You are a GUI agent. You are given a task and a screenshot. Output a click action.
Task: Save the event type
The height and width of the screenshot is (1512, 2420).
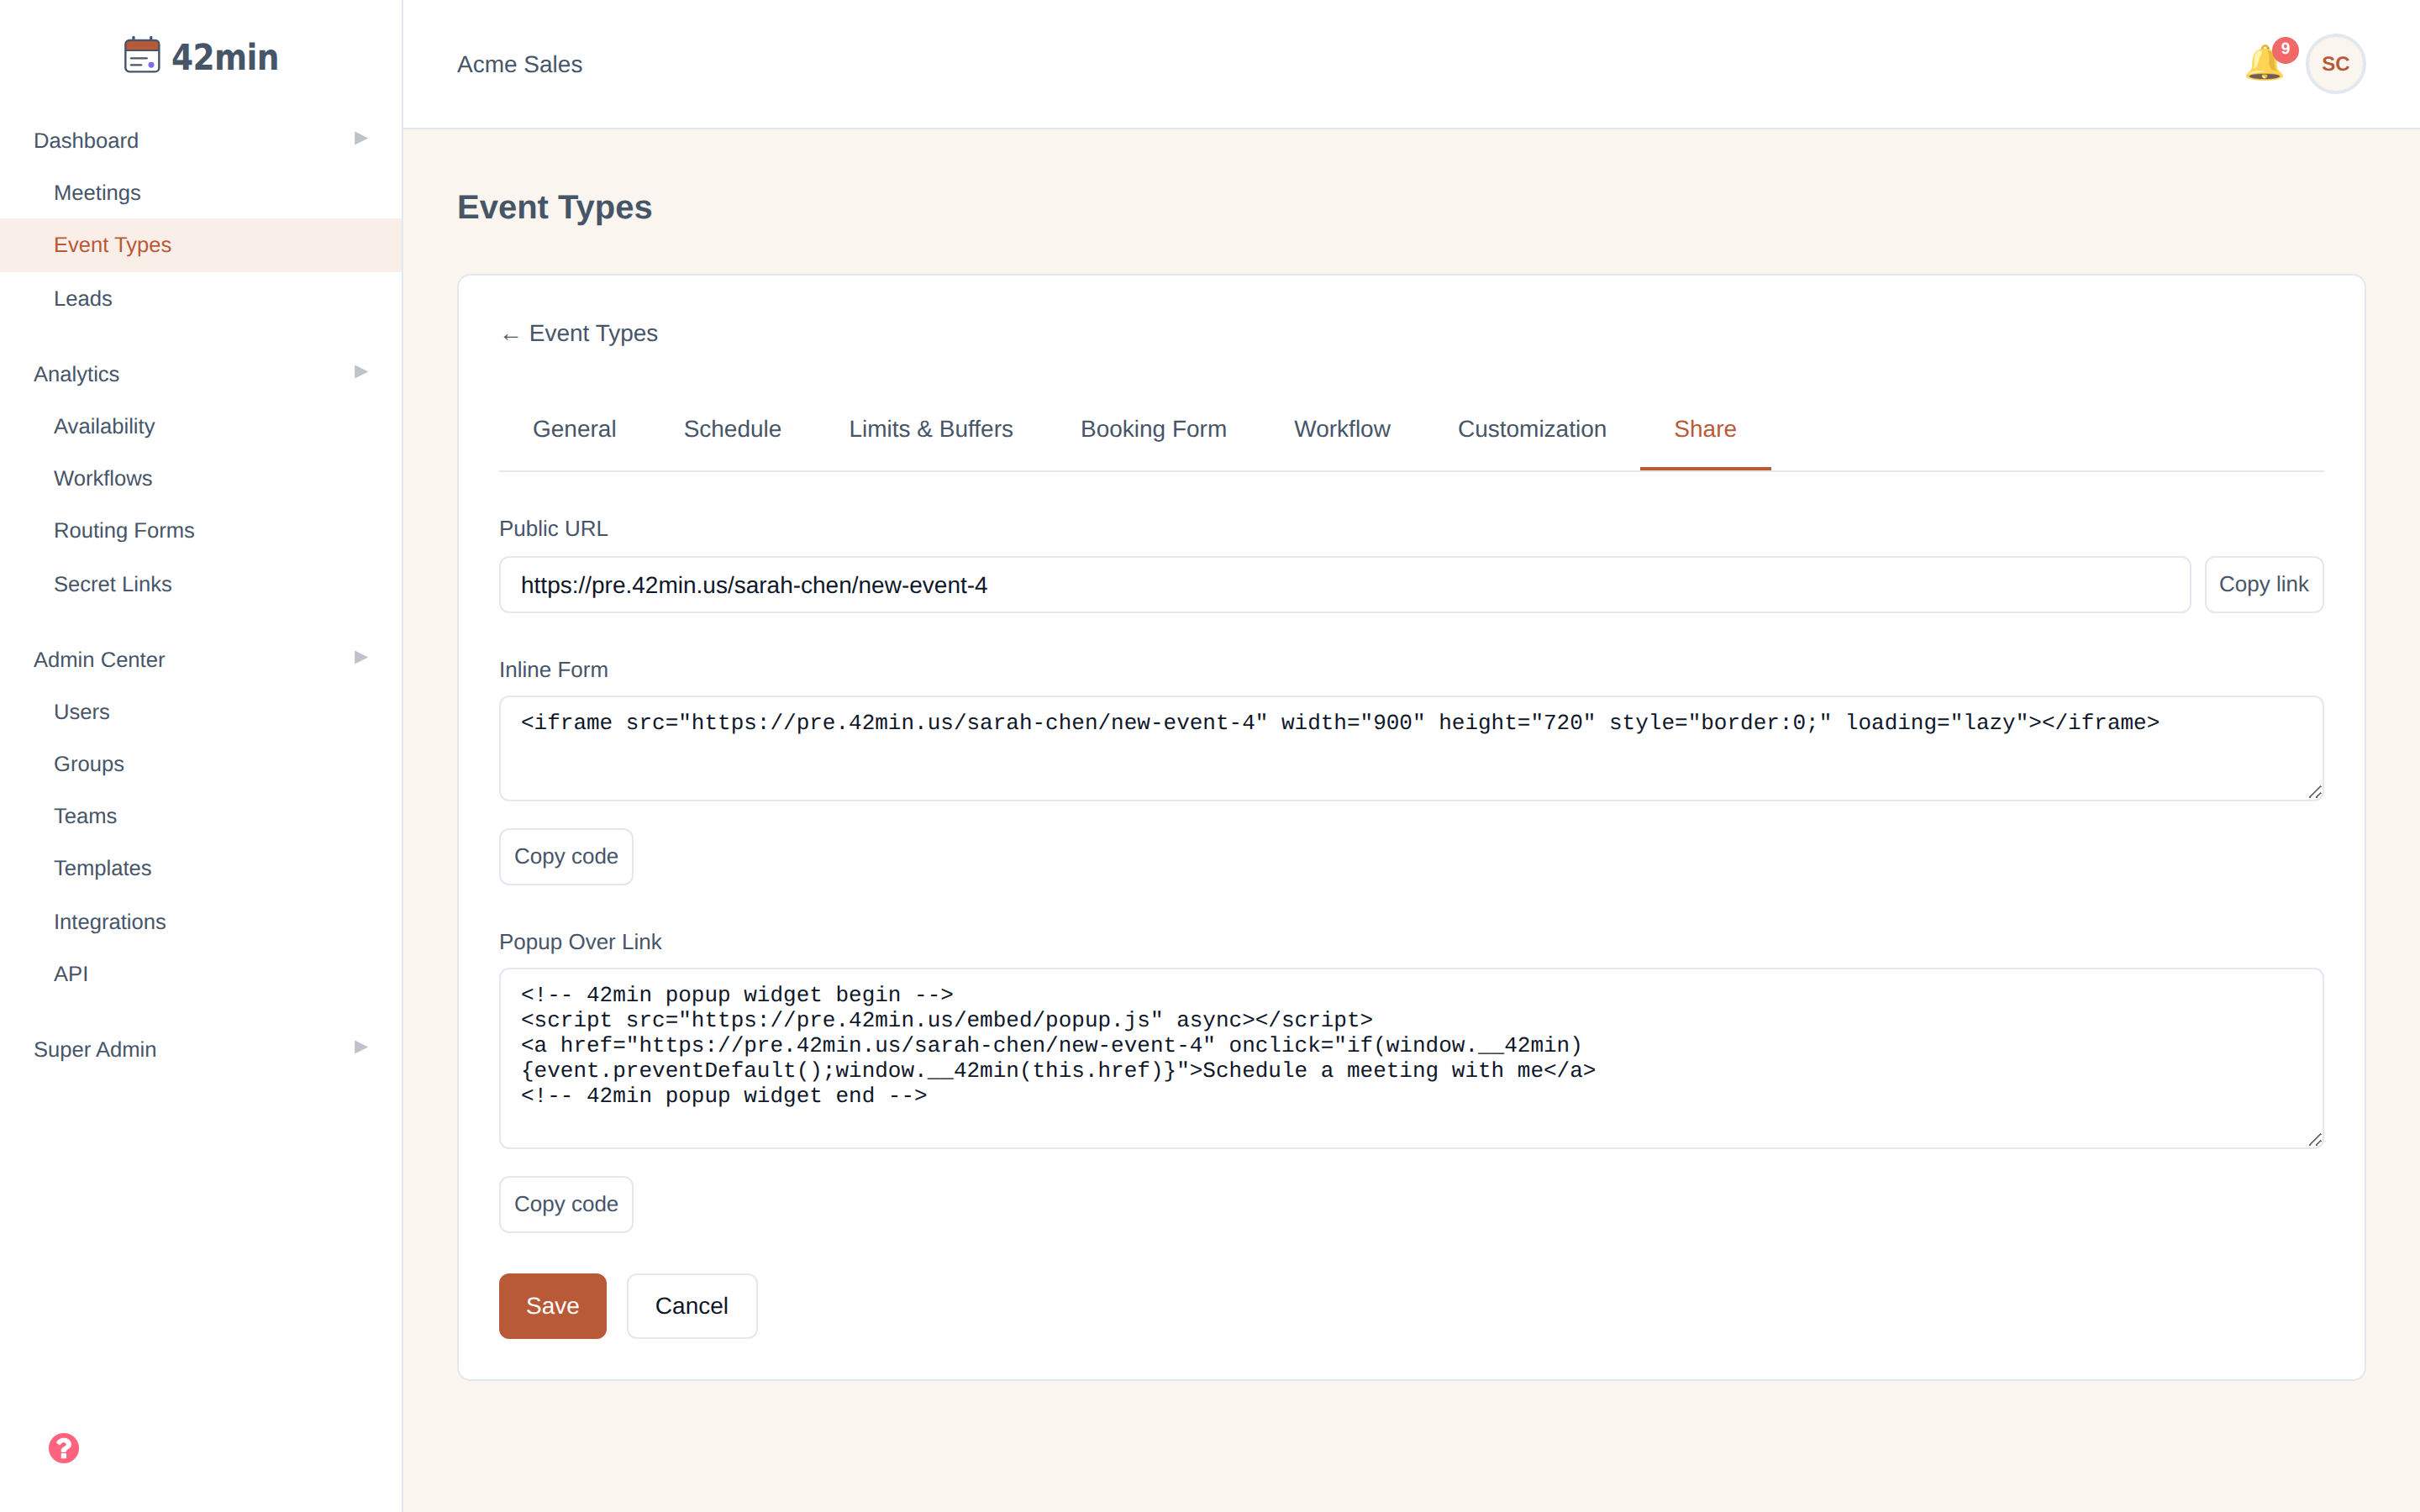(552, 1306)
